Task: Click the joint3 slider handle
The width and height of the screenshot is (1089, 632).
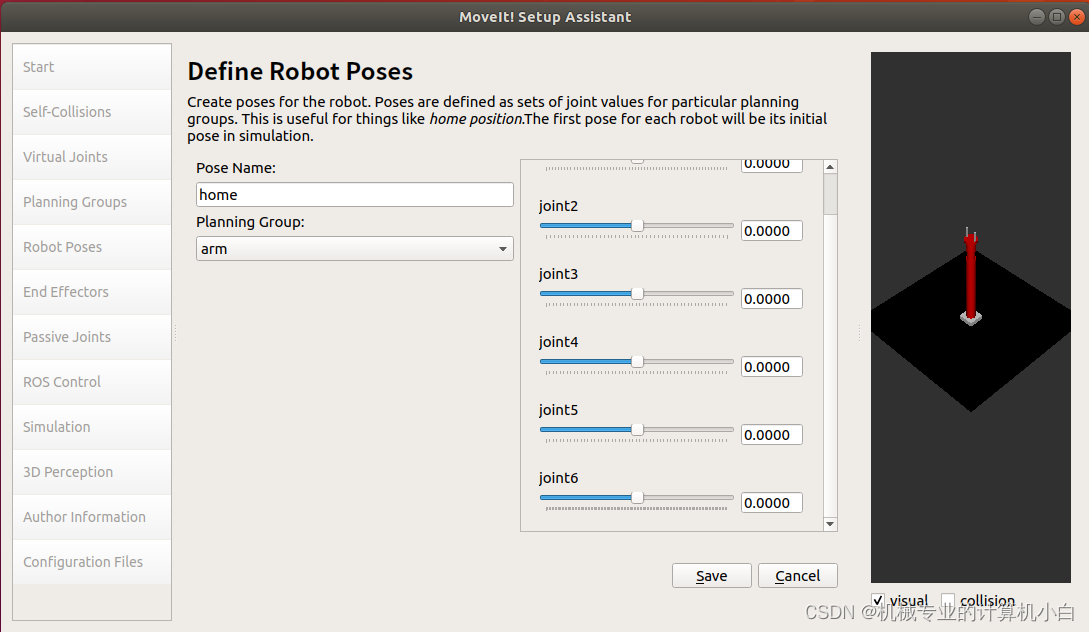Action: [637, 294]
